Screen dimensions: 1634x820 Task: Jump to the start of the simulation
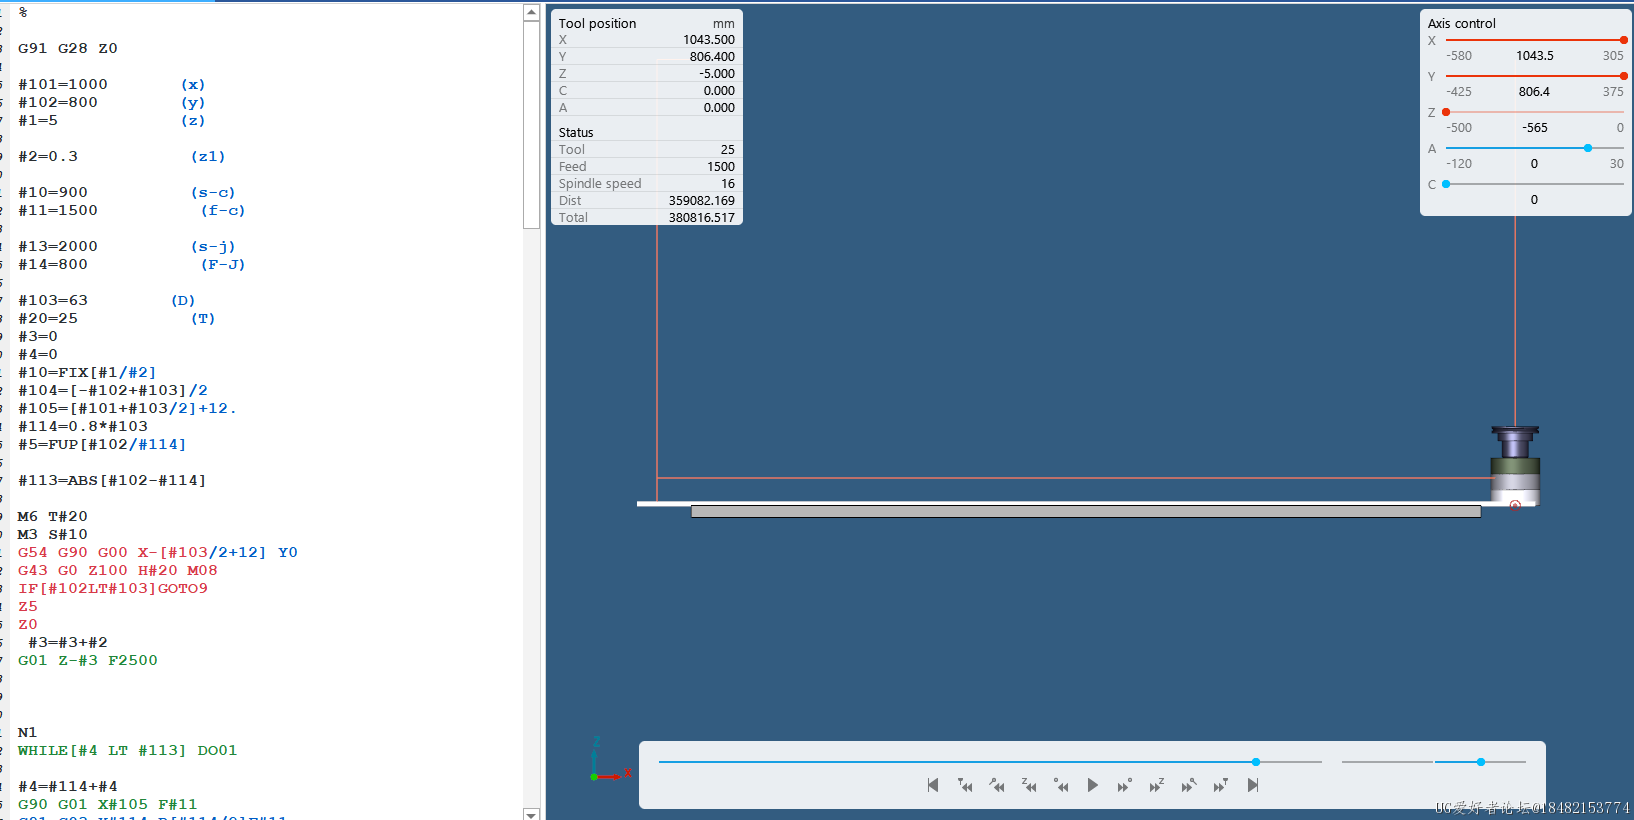[933, 785]
